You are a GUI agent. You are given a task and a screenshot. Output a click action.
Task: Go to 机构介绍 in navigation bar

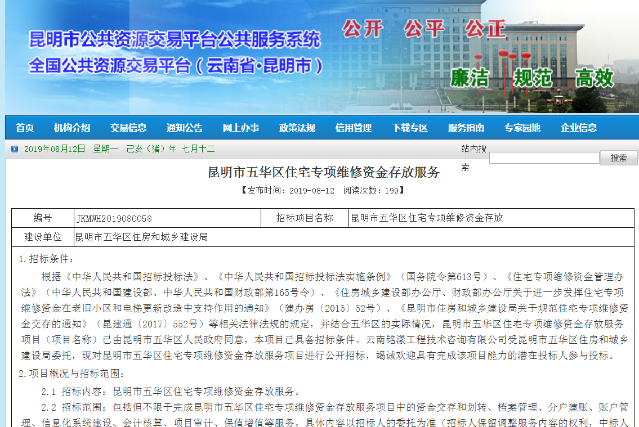point(72,128)
